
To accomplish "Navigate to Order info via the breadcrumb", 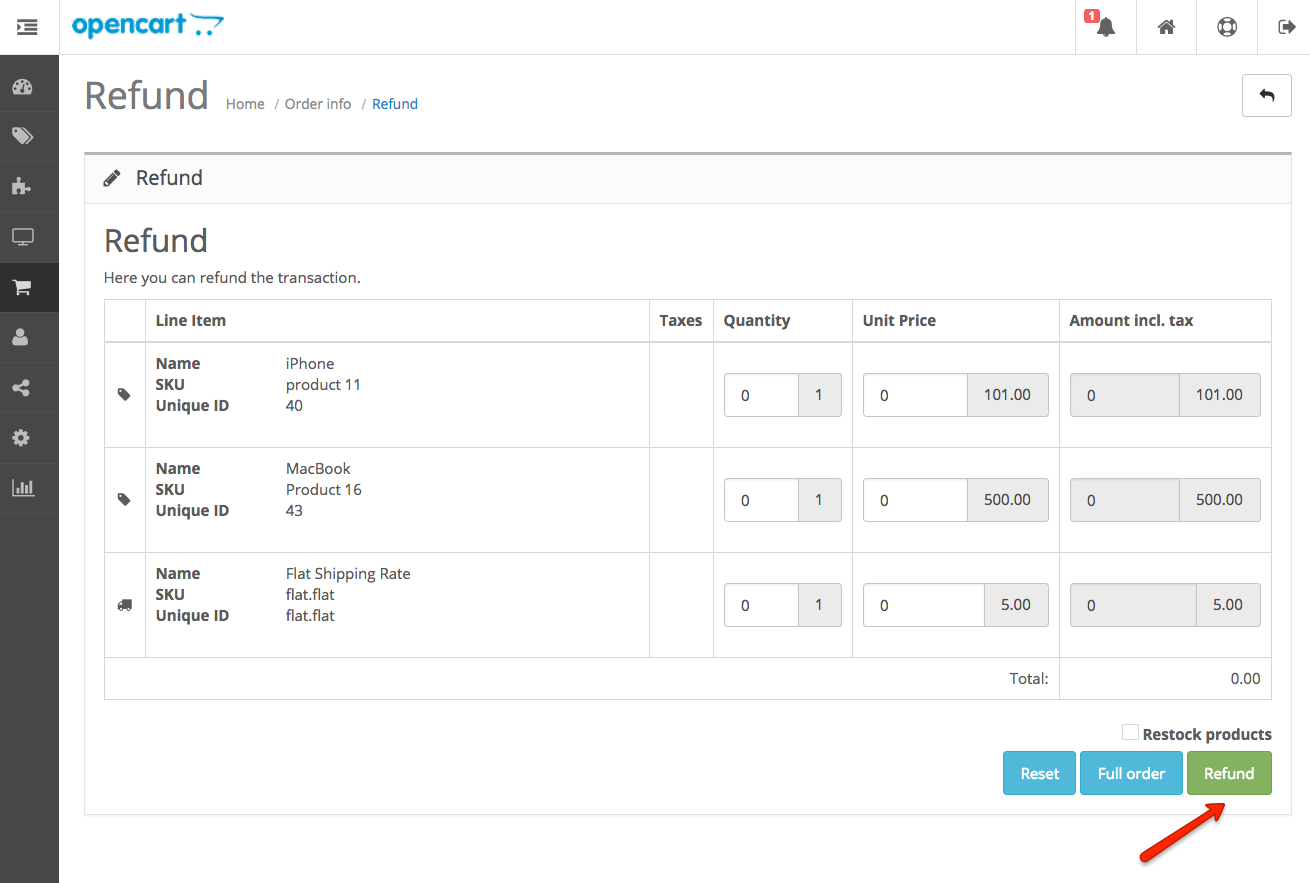I will point(317,103).
